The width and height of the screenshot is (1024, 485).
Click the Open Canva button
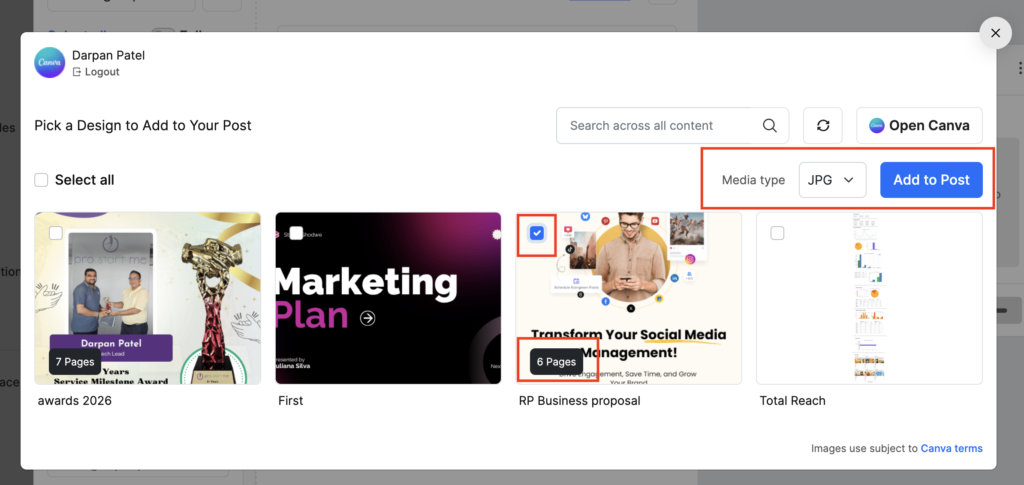[920, 125]
